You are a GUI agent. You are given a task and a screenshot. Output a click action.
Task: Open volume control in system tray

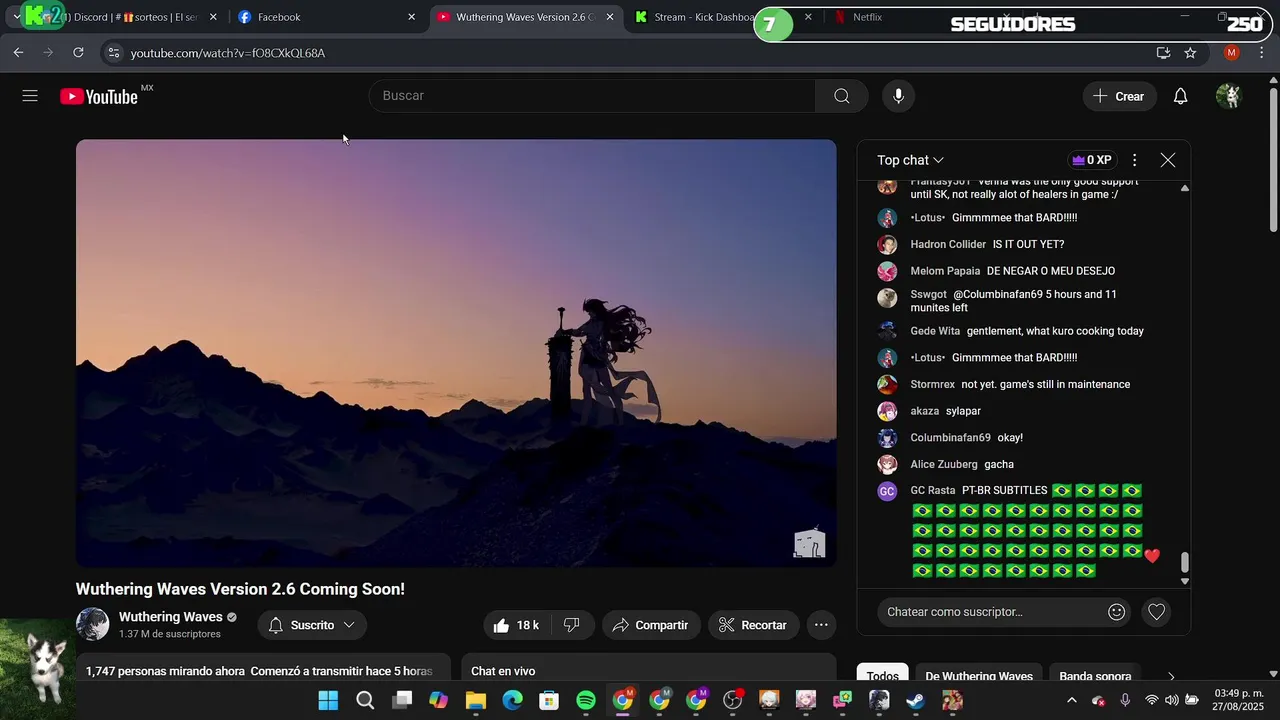[x=1171, y=701]
